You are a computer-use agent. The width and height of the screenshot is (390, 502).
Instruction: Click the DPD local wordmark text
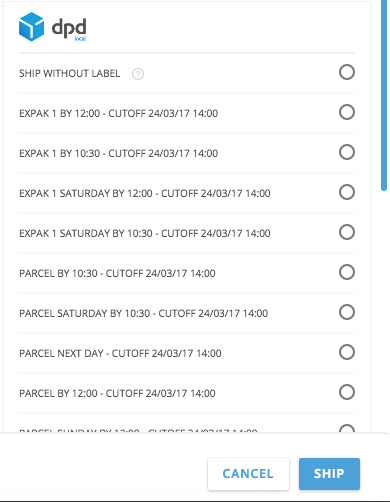coord(69,28)
